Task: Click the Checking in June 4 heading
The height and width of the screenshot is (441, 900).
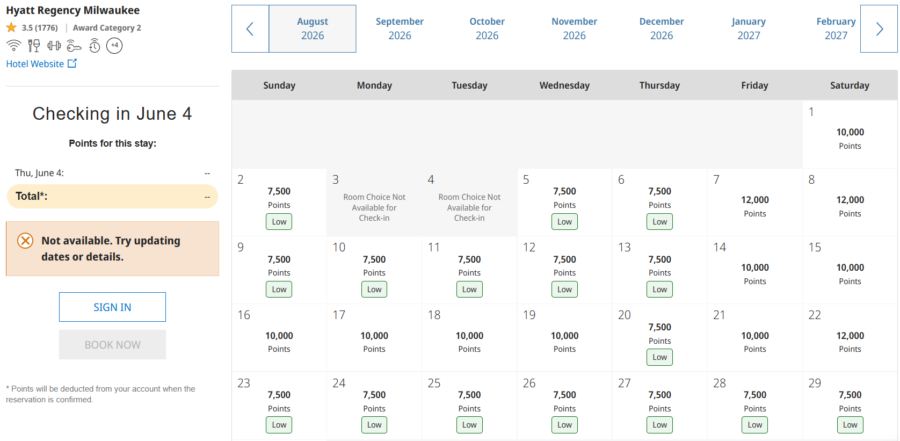Action: coord(112,114)
